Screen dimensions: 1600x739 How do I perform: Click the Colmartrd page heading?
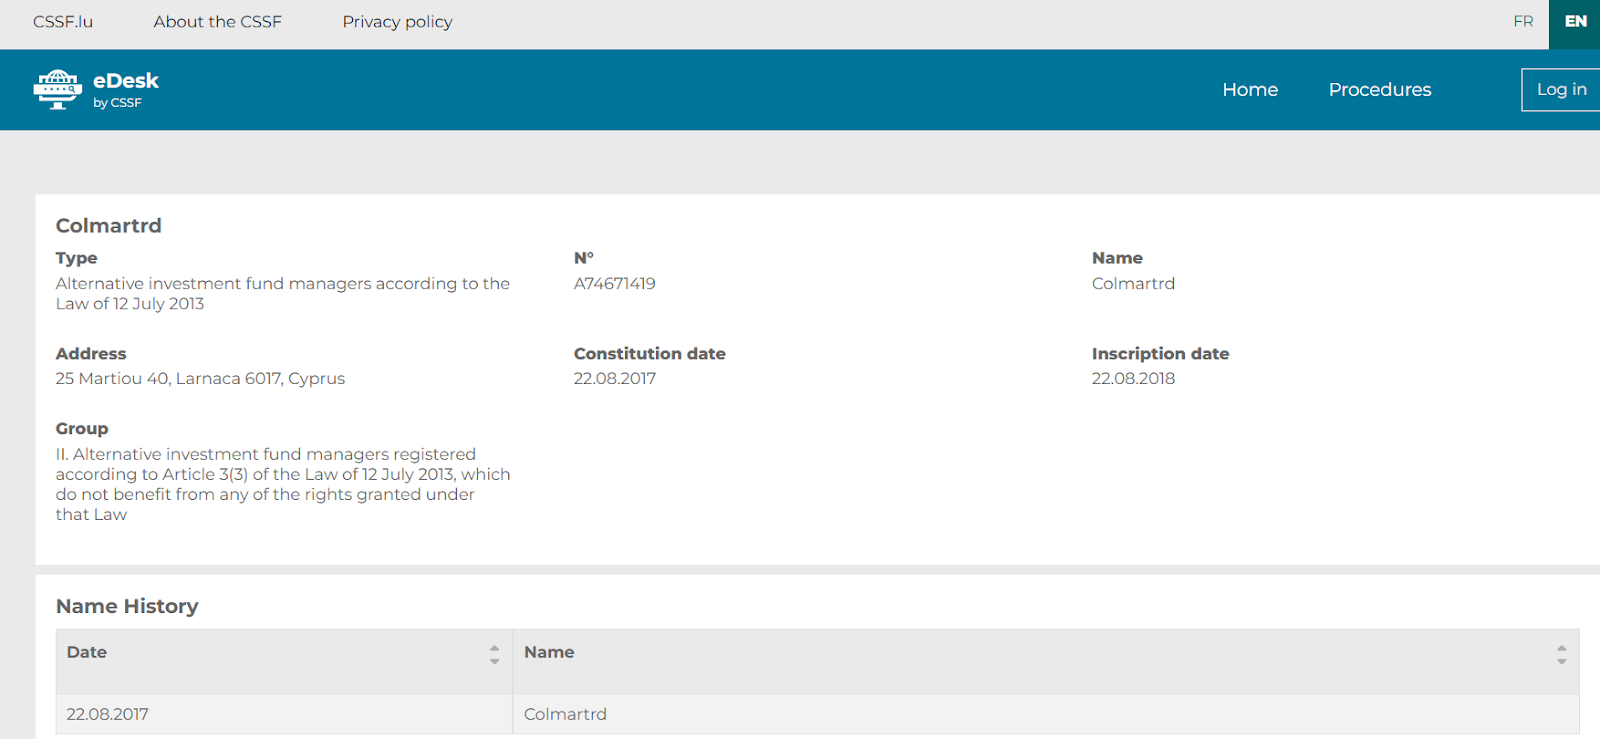[108, 226]
